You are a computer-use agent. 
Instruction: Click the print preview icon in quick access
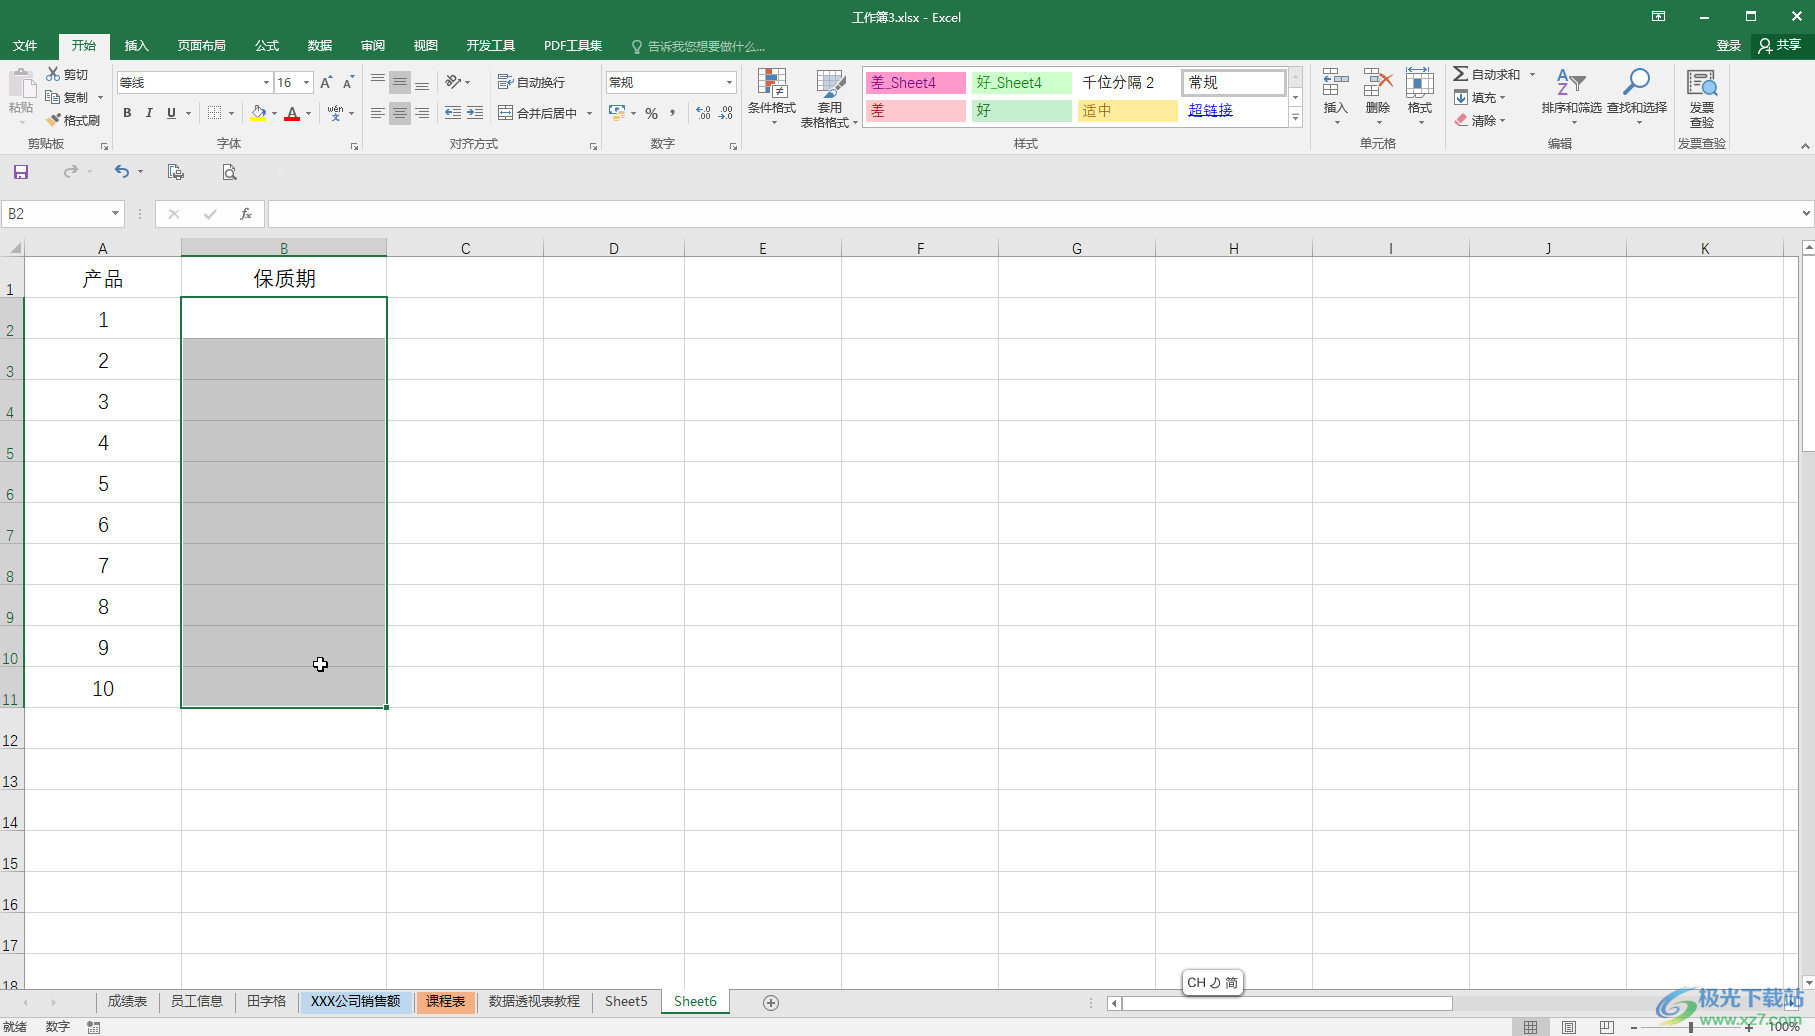[229, 172]
